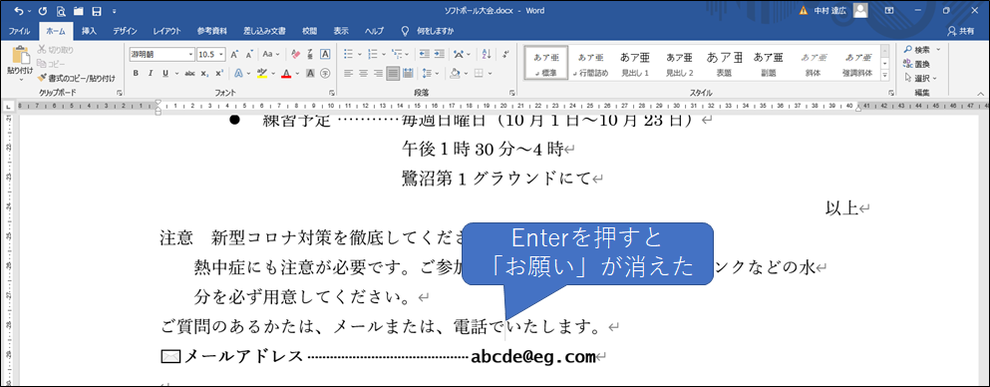Select the 標準 (Normal) style

(x=546, y=63)
